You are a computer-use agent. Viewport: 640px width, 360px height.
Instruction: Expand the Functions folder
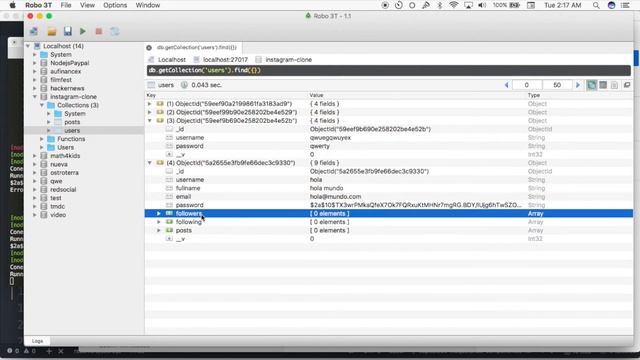[x=42, y=139]
